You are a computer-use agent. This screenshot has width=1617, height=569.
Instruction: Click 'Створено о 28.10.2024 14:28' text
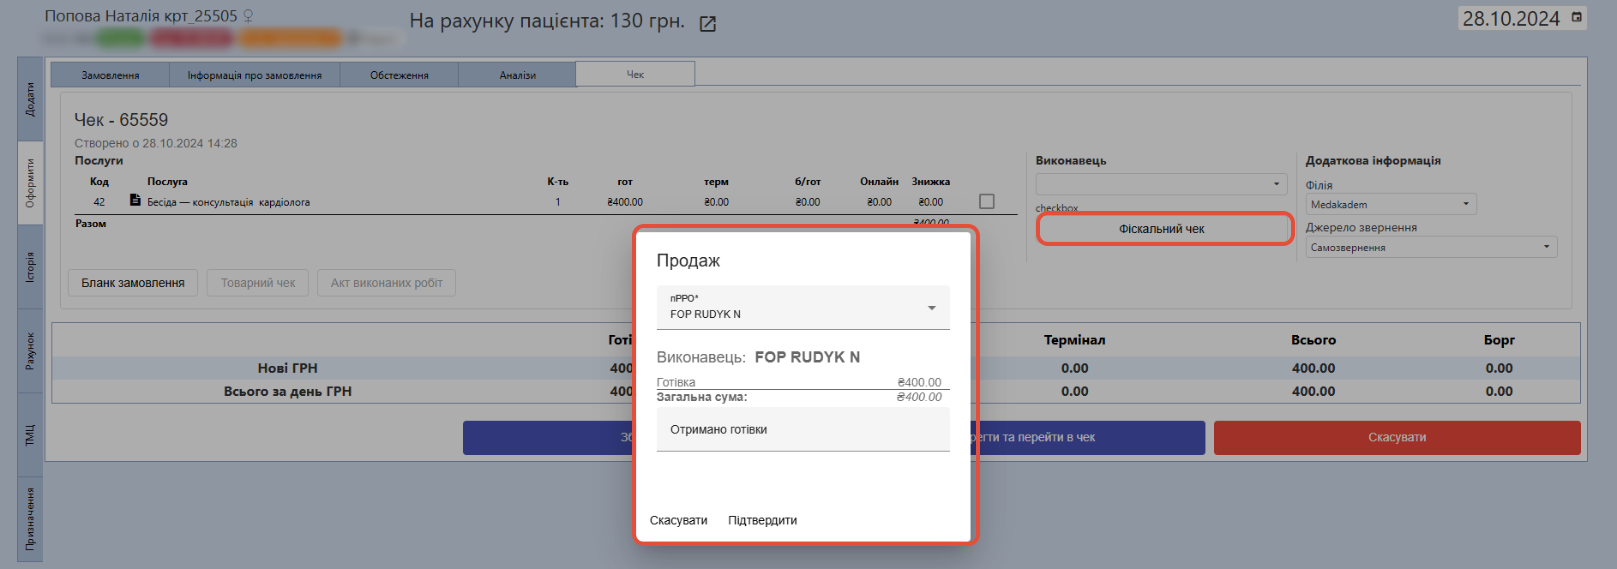click(156, 143)
